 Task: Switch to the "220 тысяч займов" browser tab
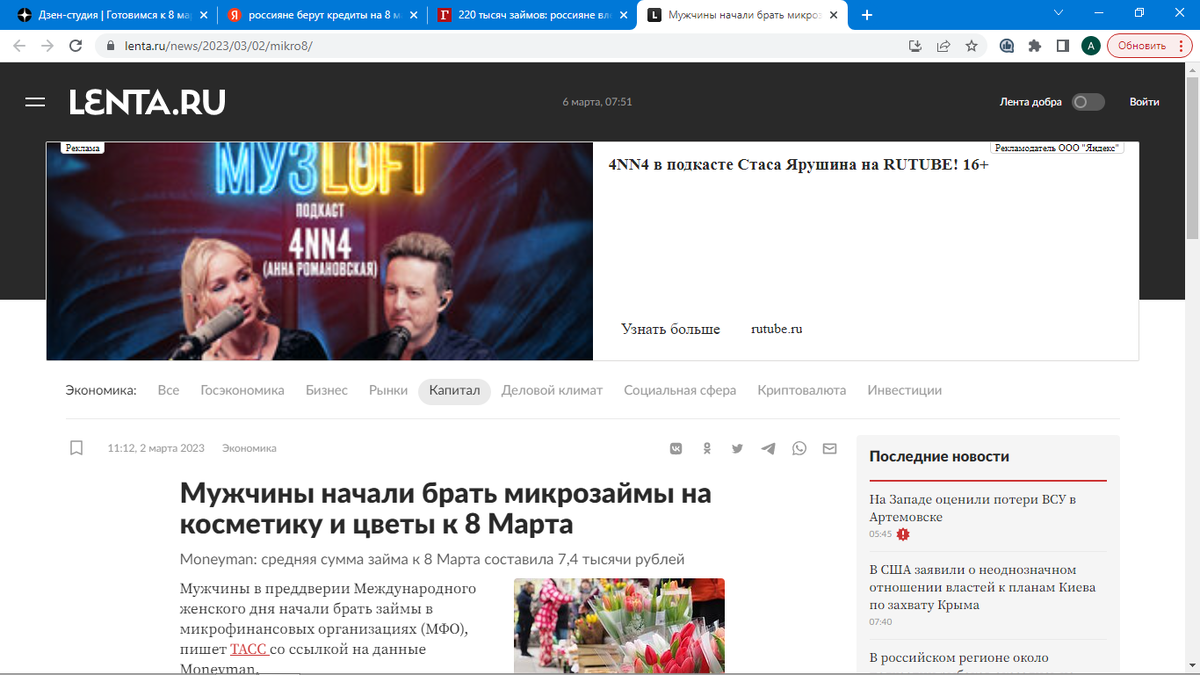click(530, 15)
